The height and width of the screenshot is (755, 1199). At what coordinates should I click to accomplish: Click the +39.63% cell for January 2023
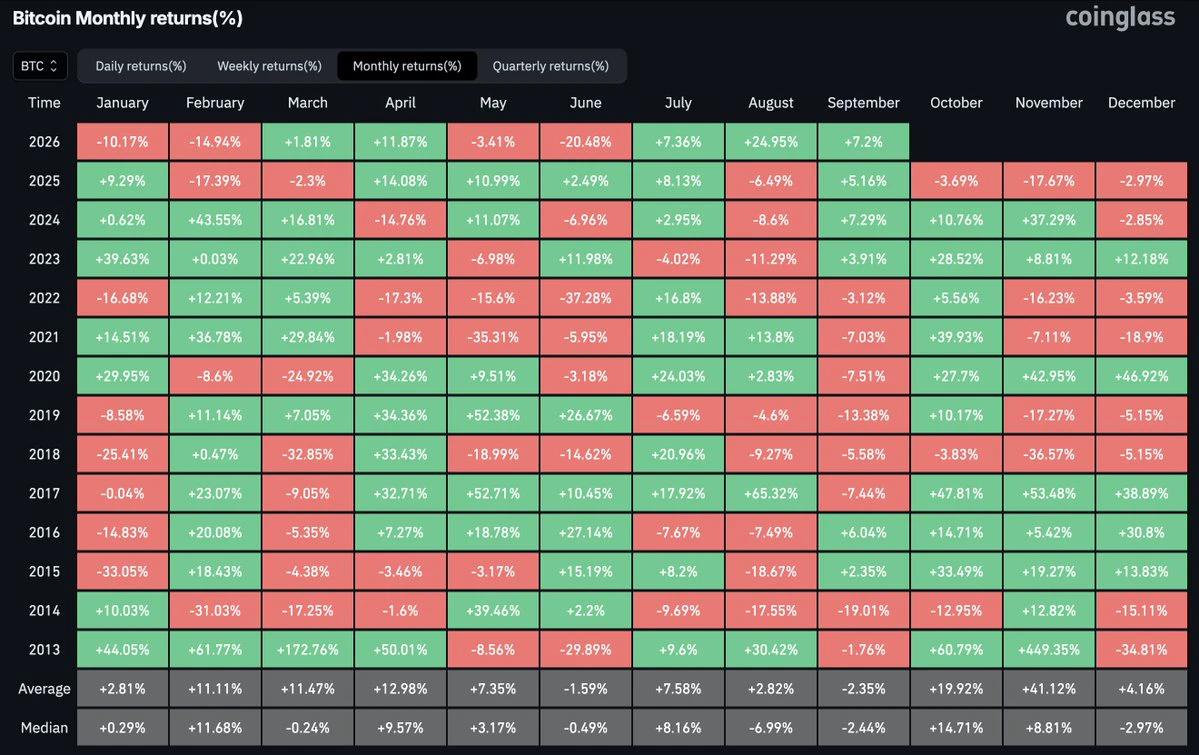(x=122, y=259)
